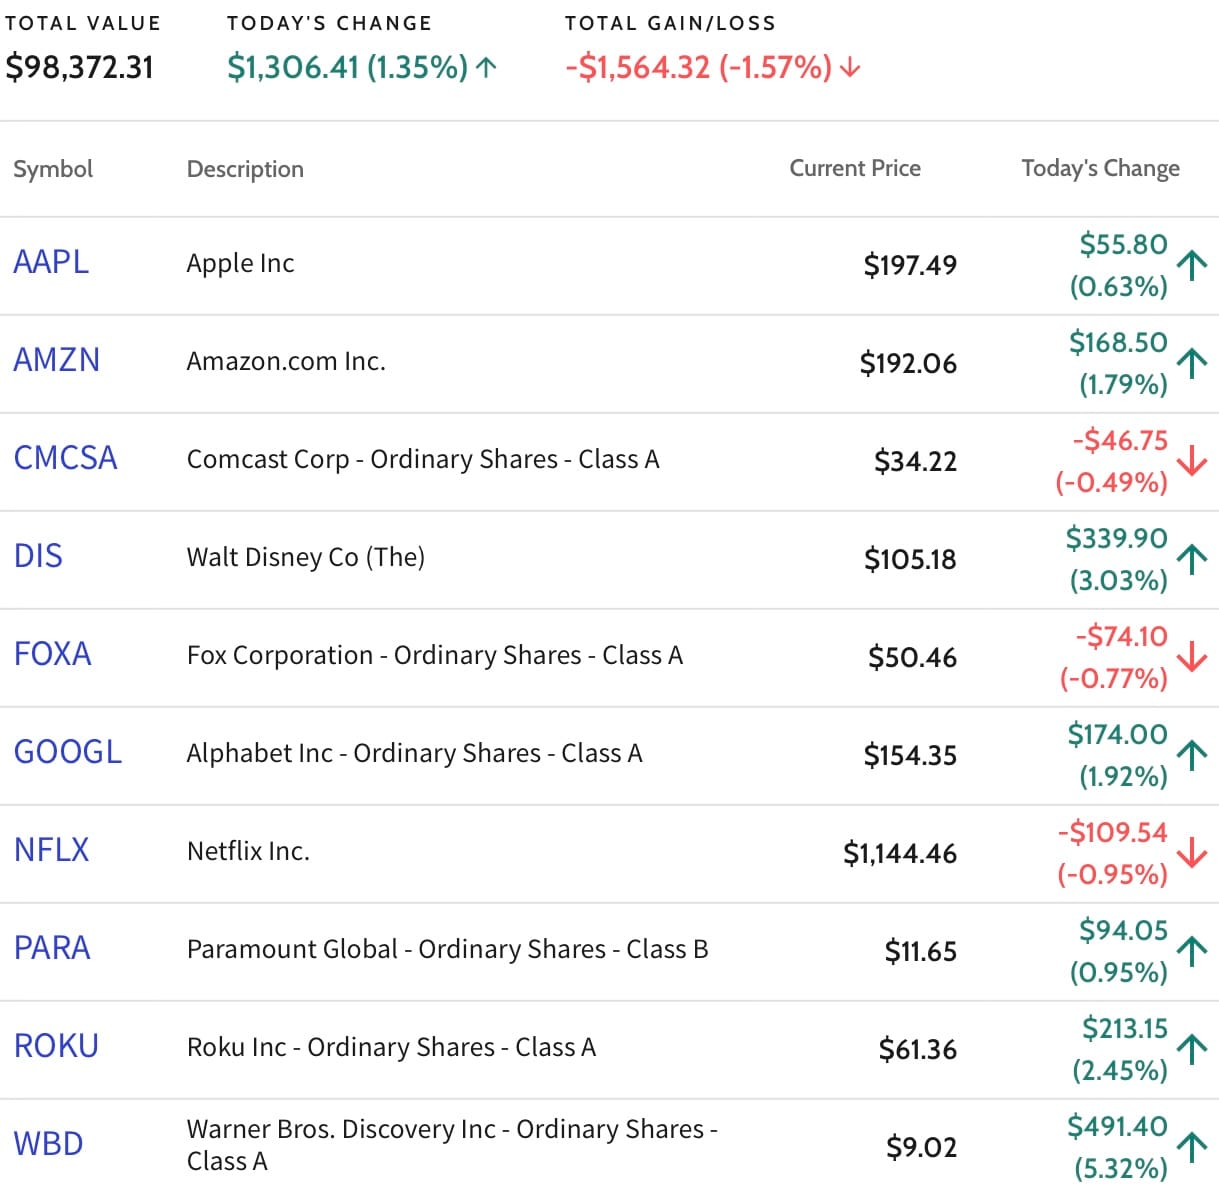Click the Current Price column header

[x=855, y=168]
